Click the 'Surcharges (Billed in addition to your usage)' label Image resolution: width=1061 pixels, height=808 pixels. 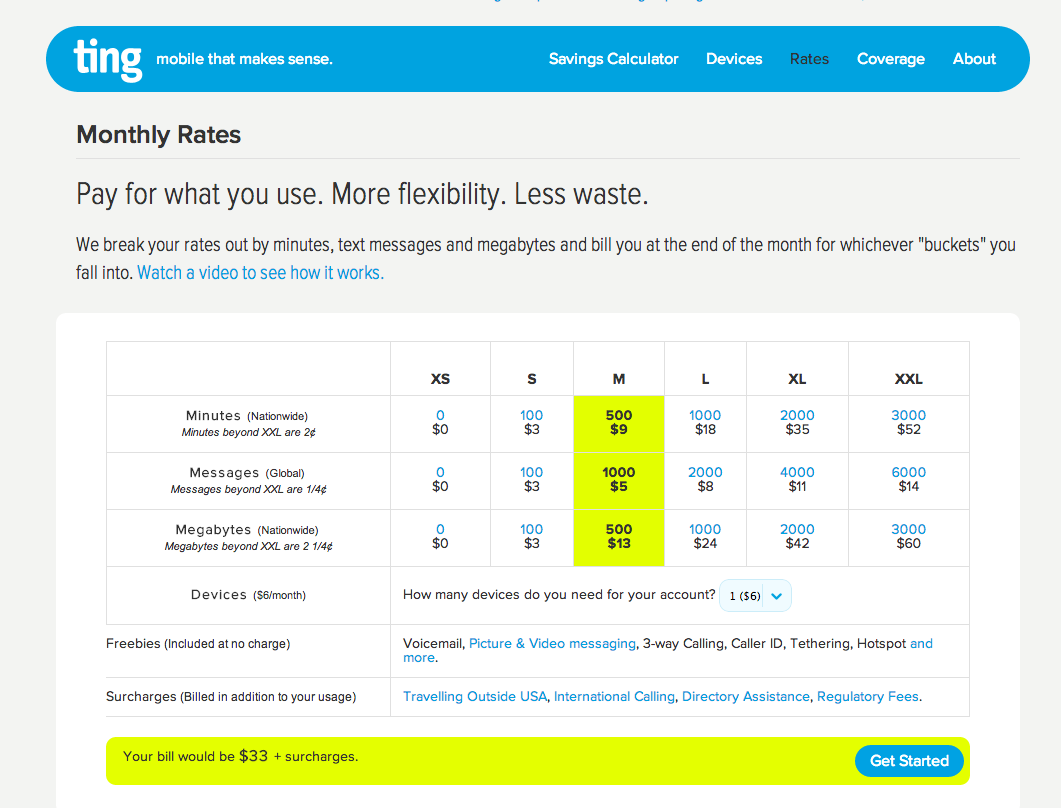(231, 696)
